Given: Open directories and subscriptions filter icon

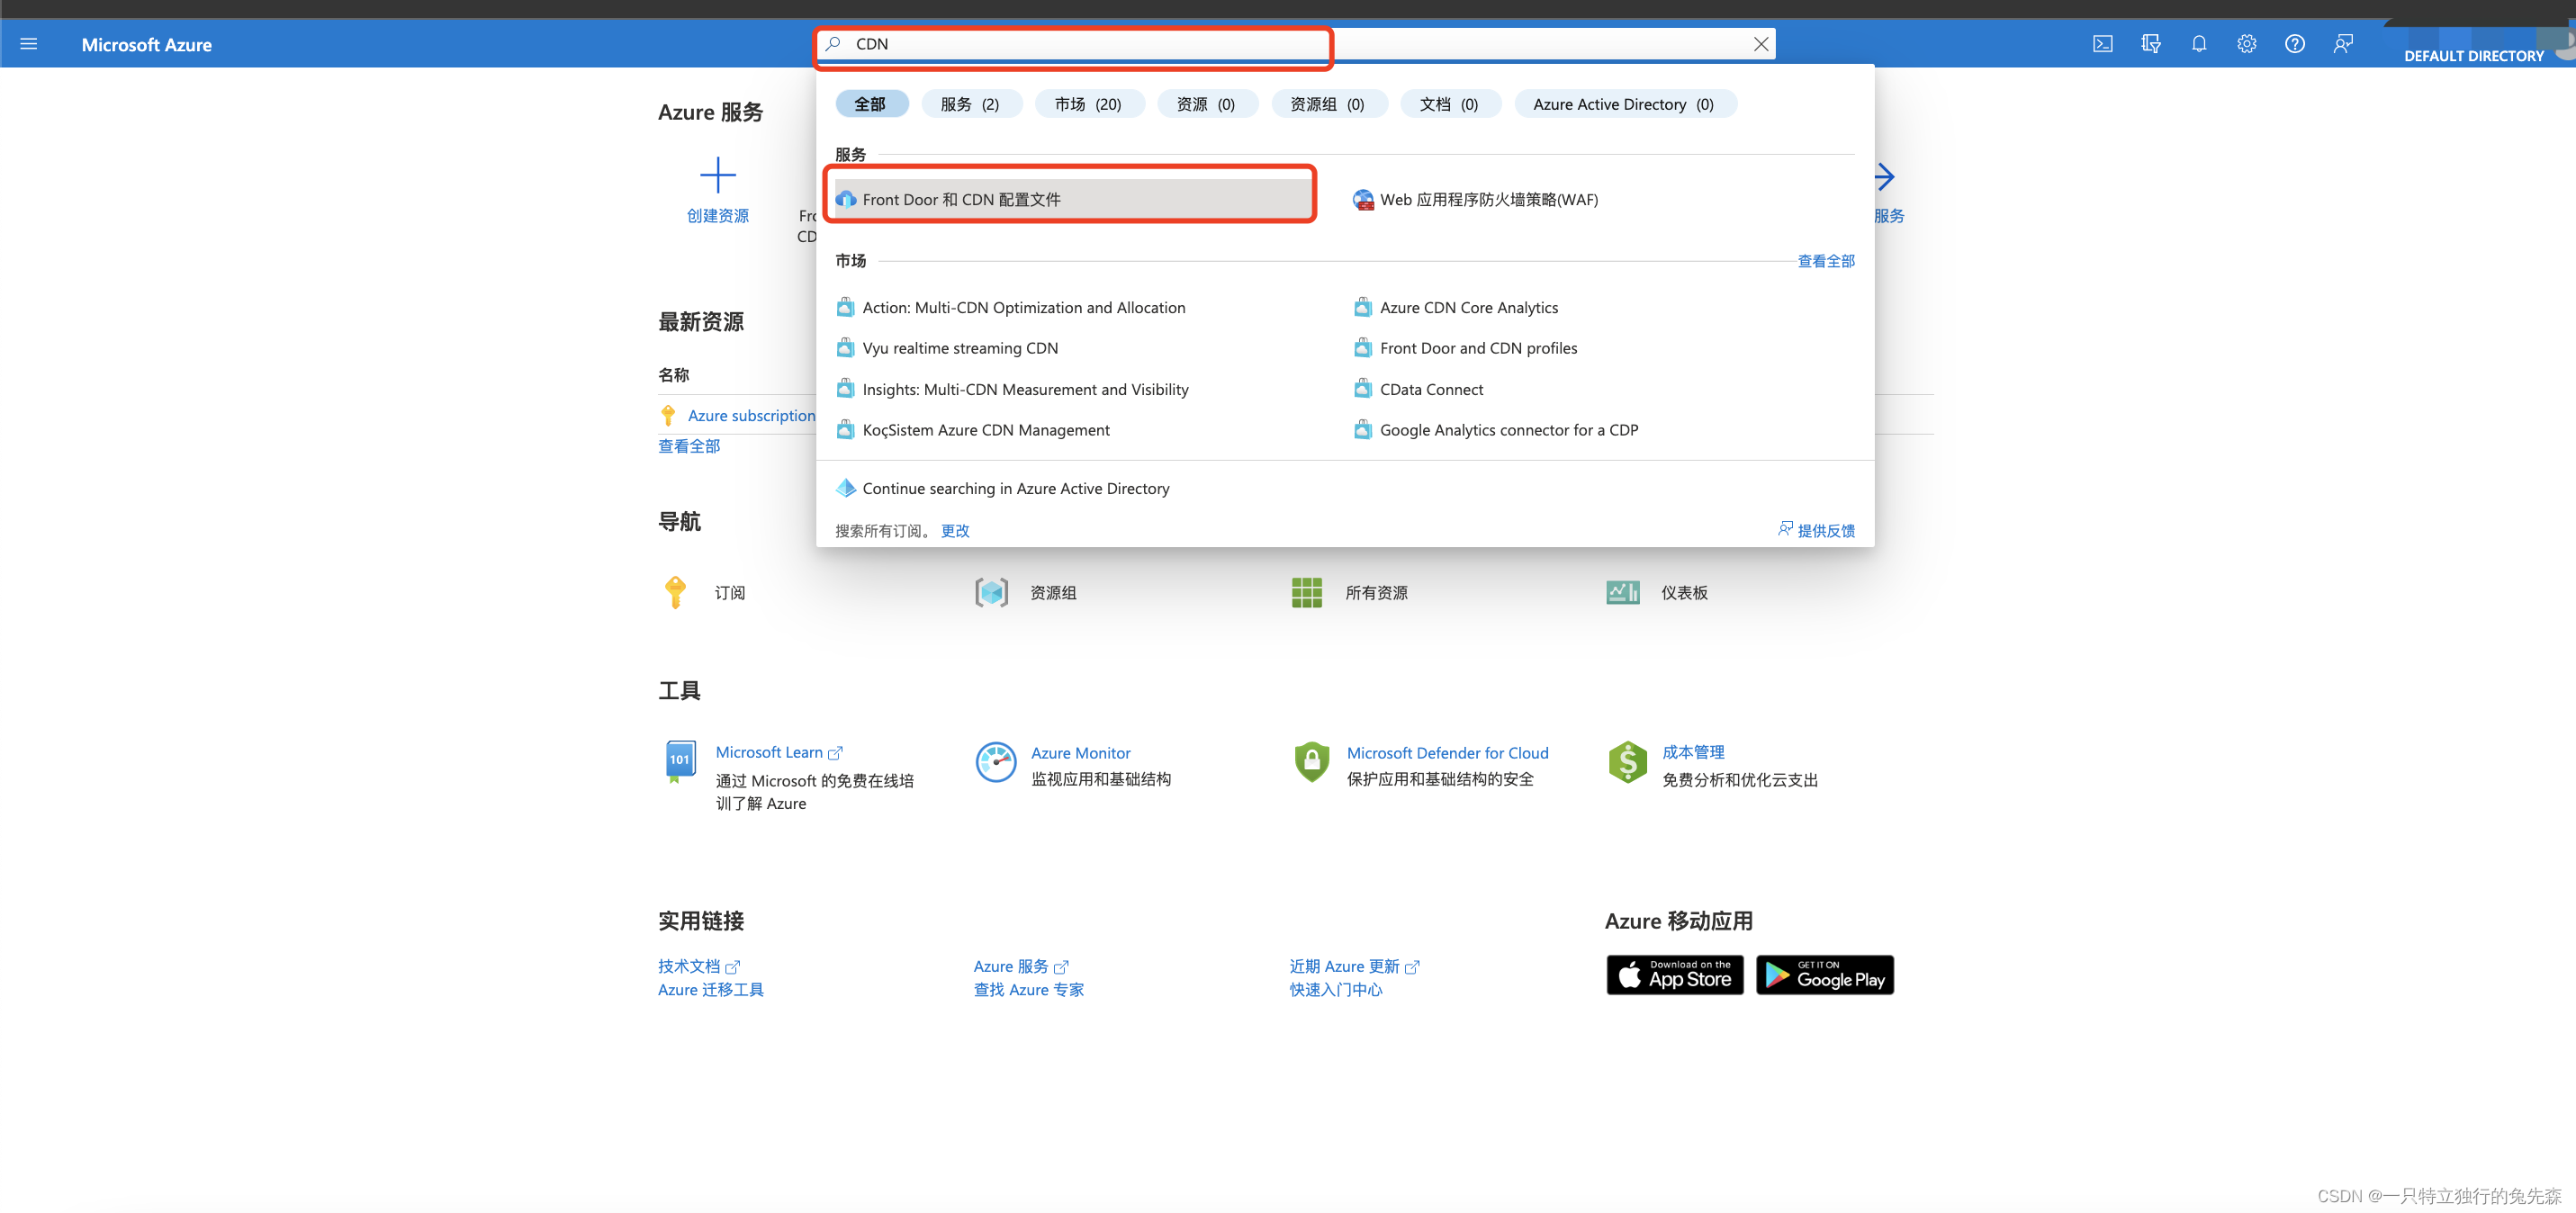Looking at the screenshot, I should pos(2150,44).
